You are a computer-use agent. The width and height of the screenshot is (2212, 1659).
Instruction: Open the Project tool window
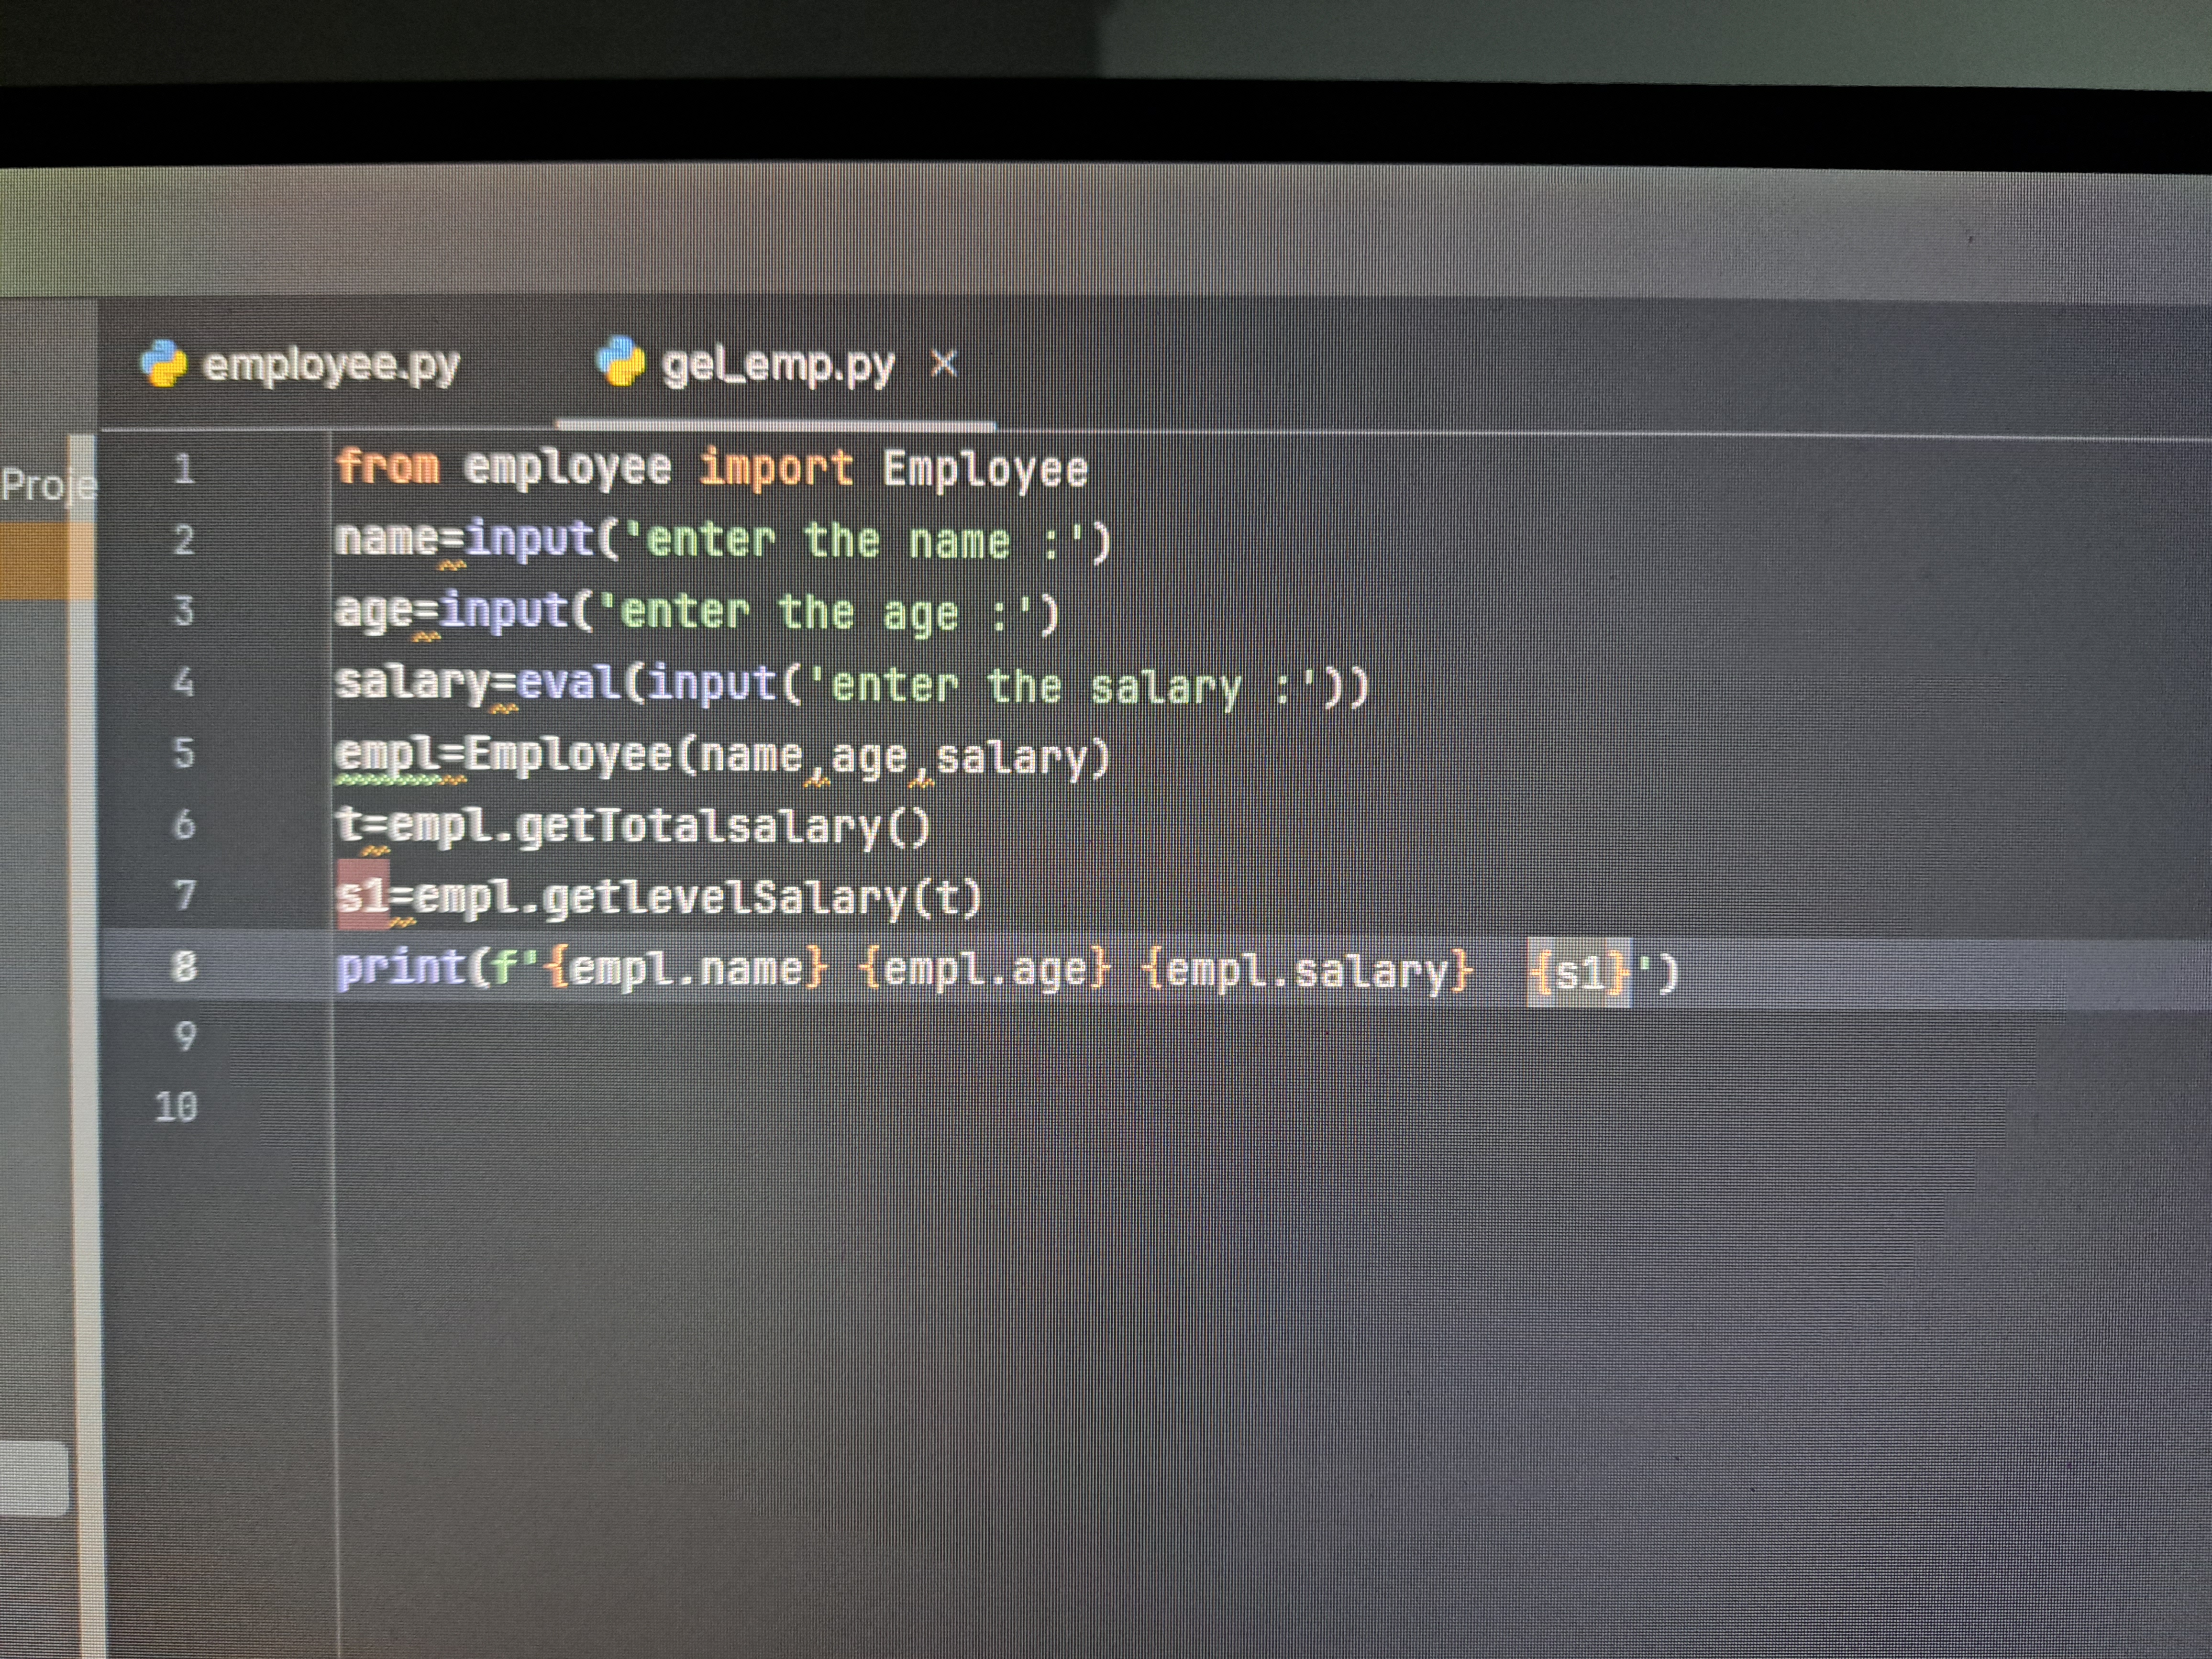click(45, 485)
